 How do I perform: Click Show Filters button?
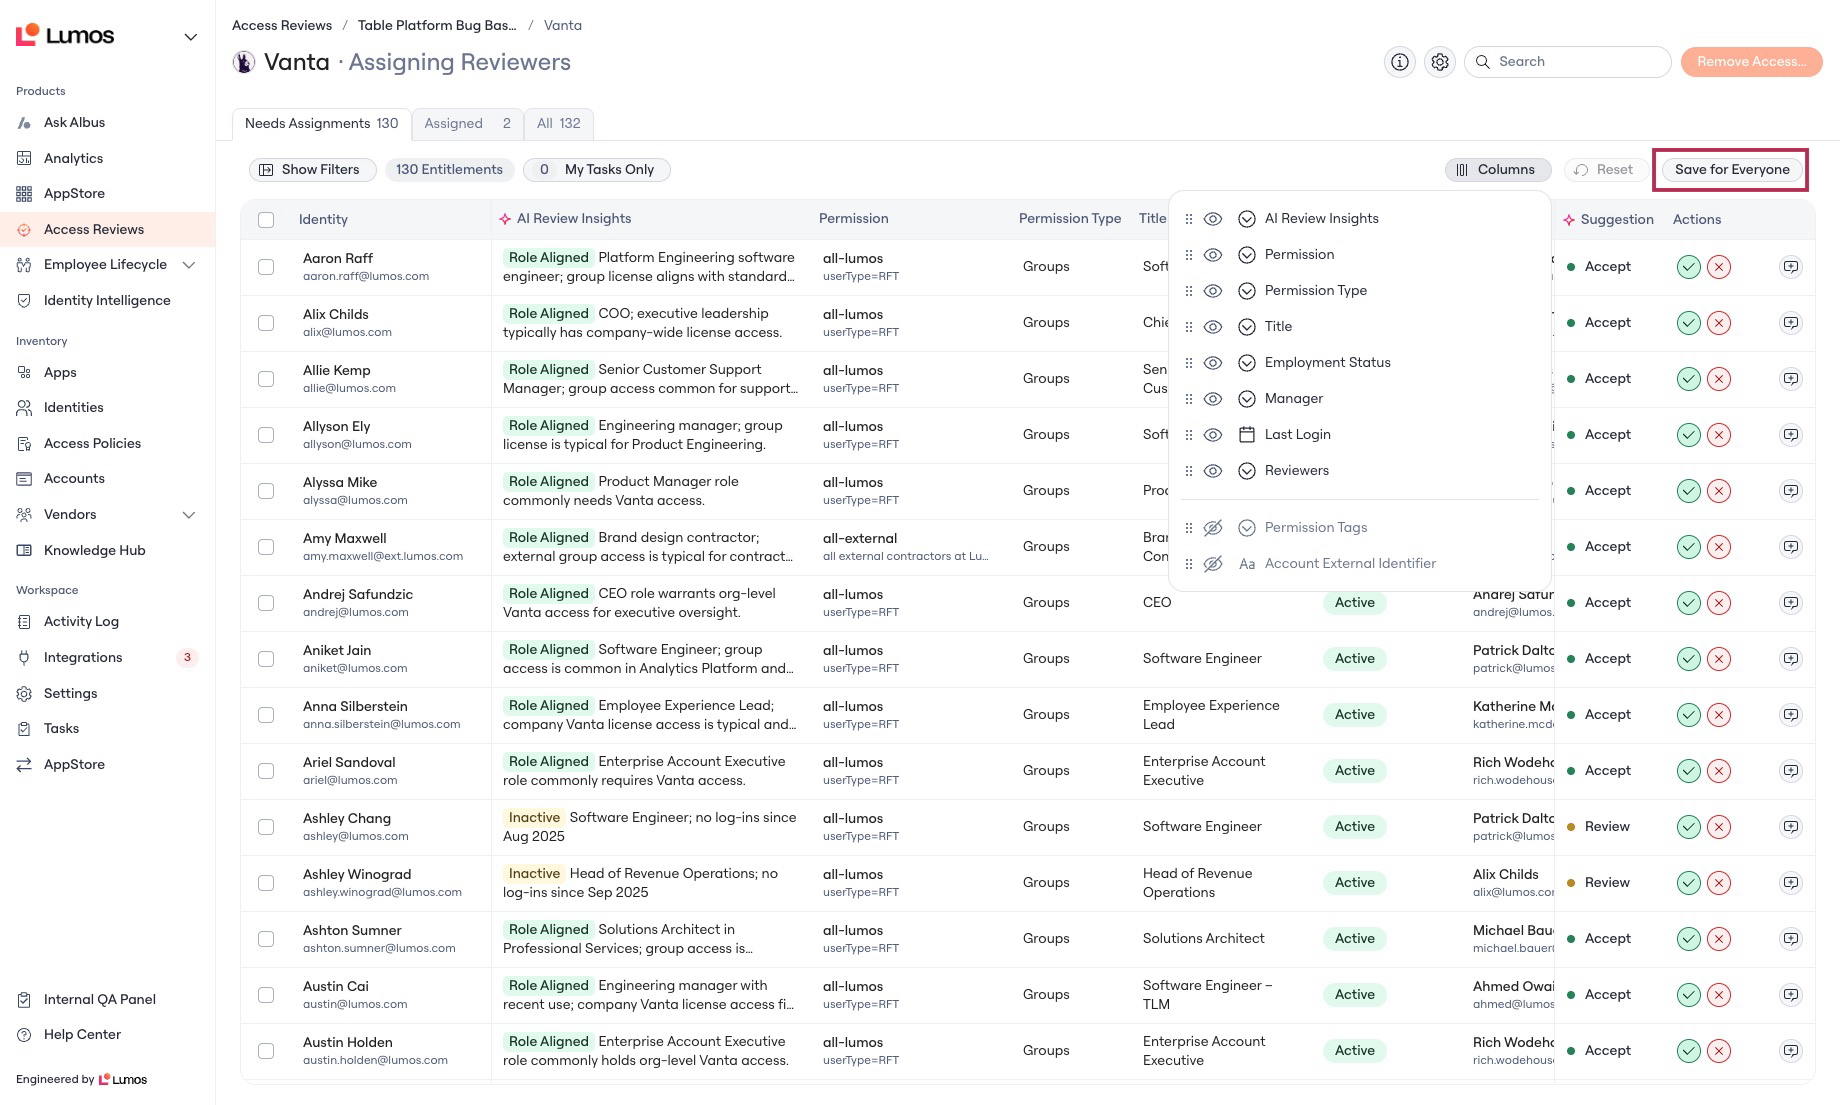[312, 170]
